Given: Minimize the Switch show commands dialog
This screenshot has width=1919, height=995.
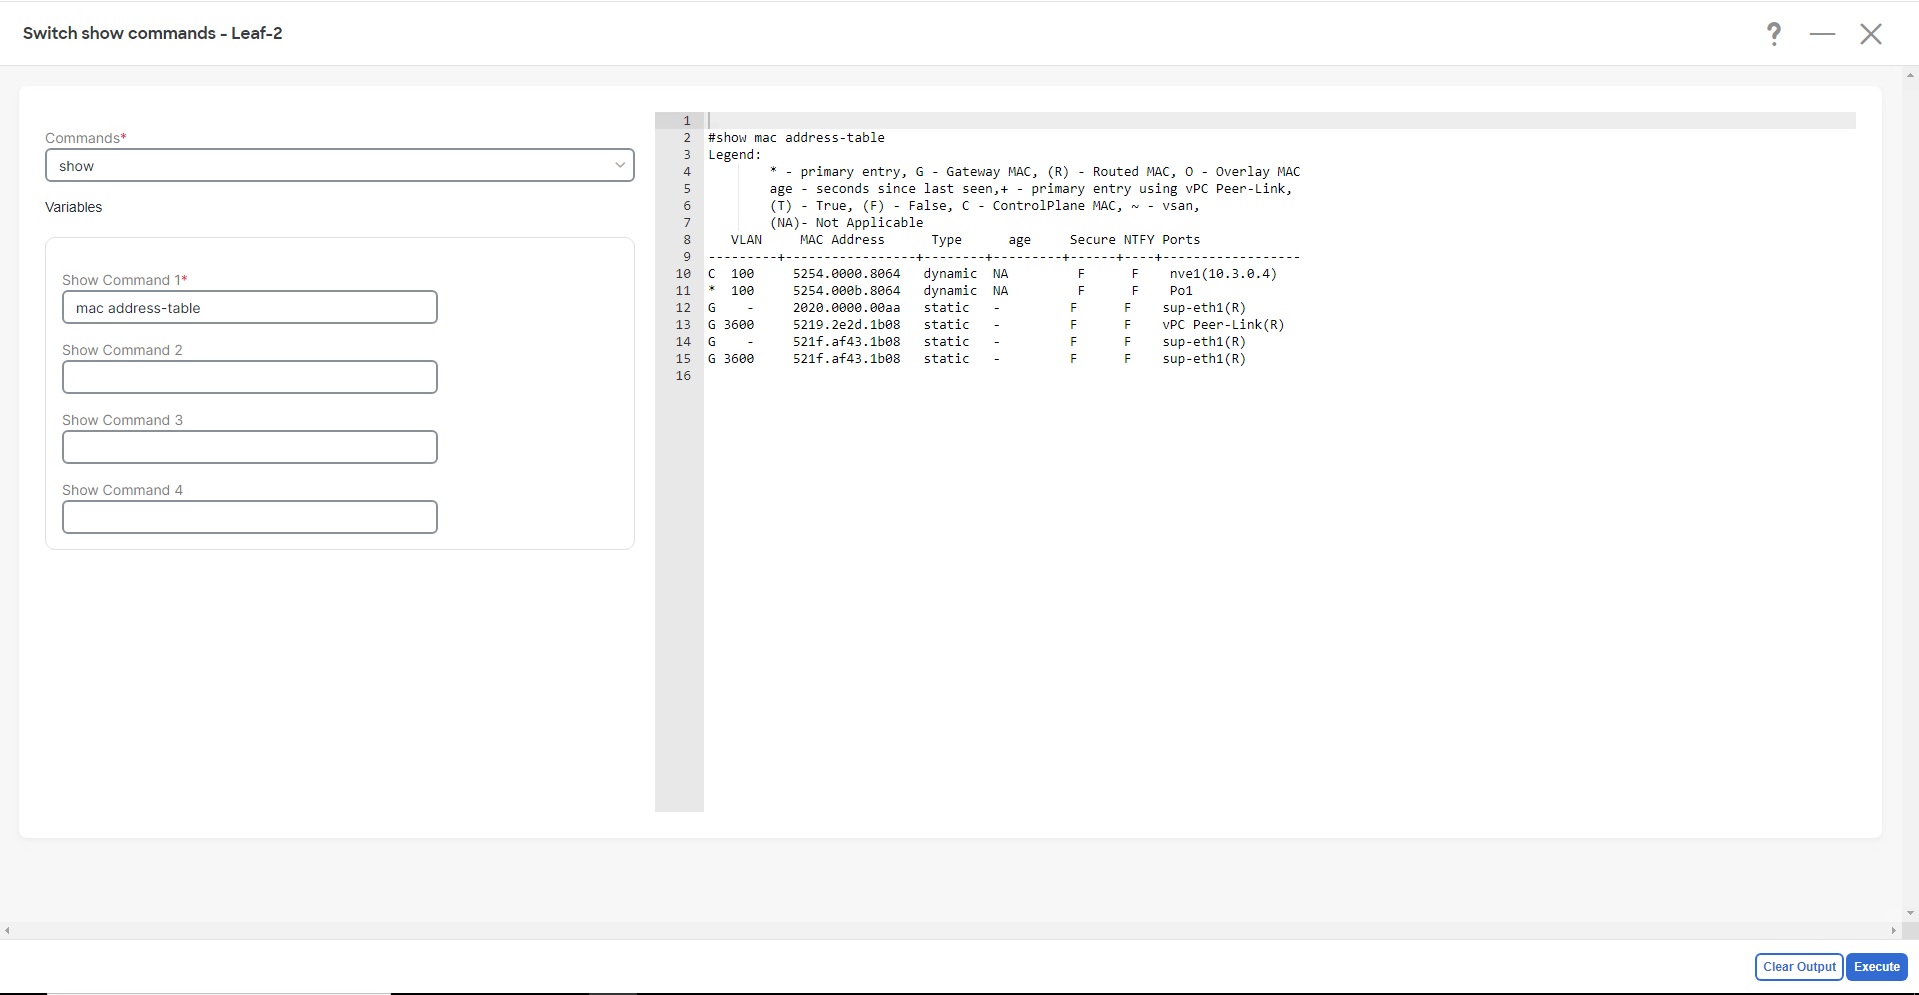Looking at the screenshot, I should point(1822,34).
